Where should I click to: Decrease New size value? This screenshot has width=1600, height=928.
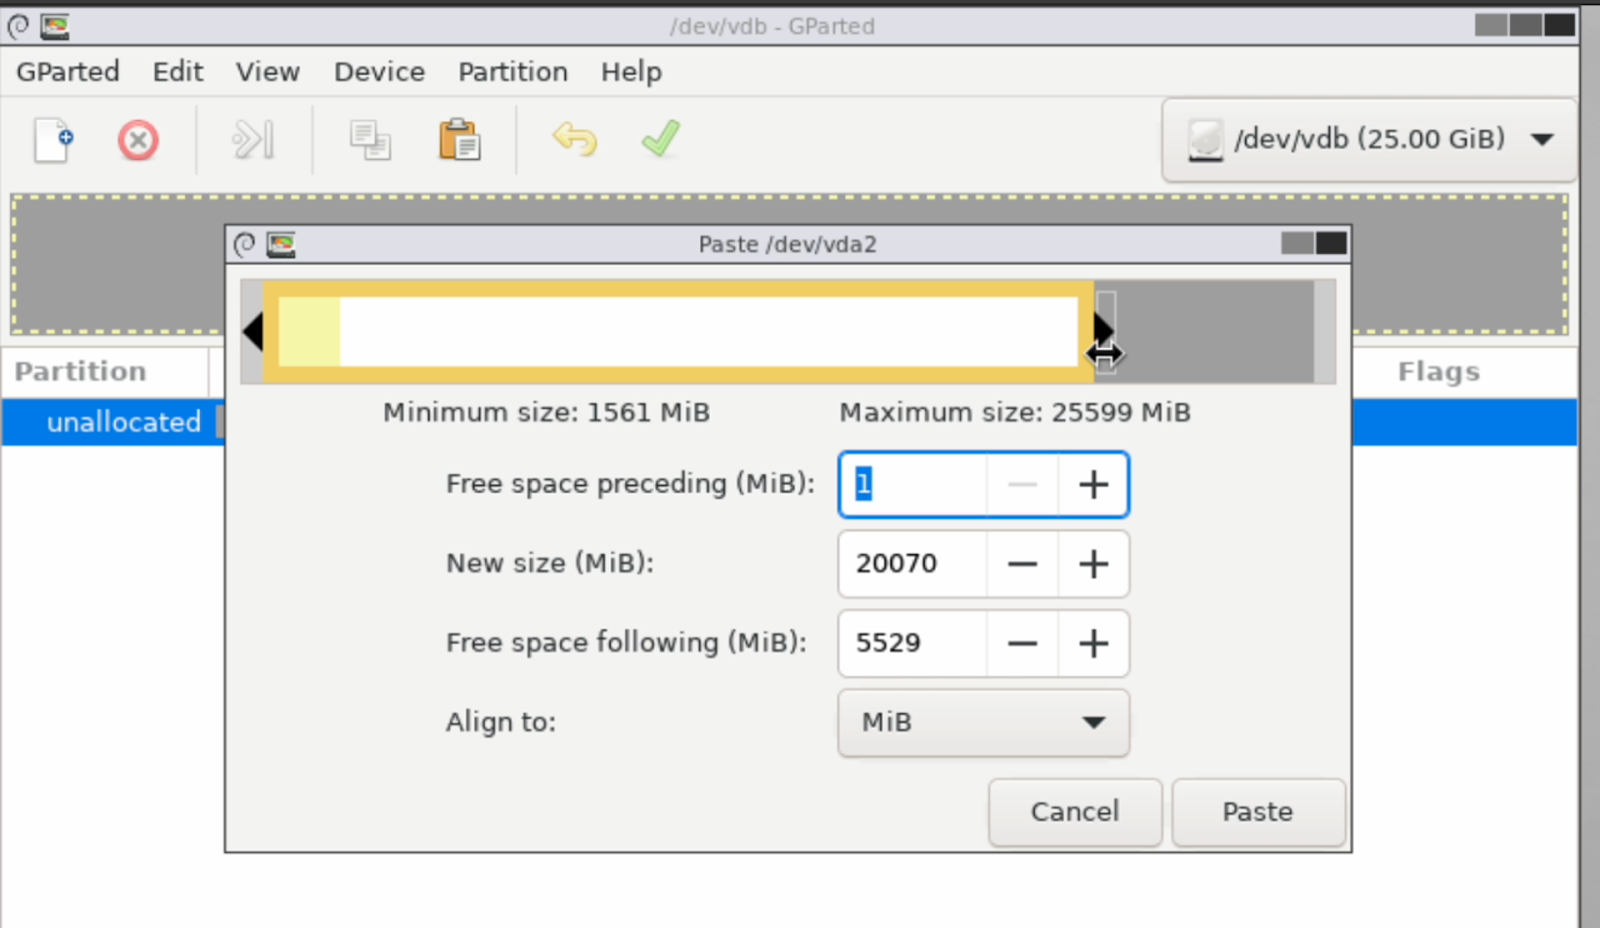[x=1022, y=564]
